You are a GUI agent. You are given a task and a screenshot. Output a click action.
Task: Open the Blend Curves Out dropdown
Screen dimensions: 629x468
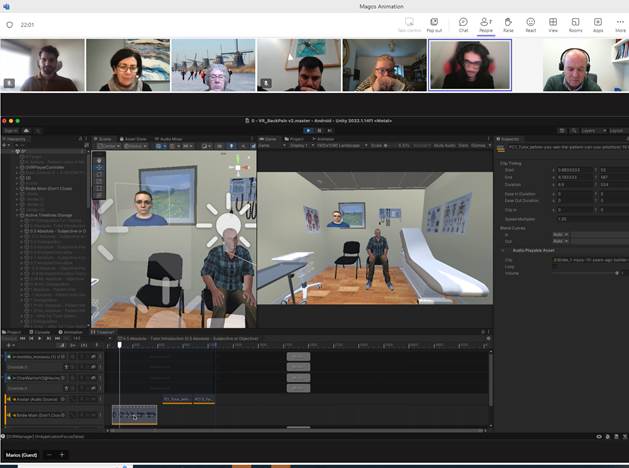(x=560, y=241)
